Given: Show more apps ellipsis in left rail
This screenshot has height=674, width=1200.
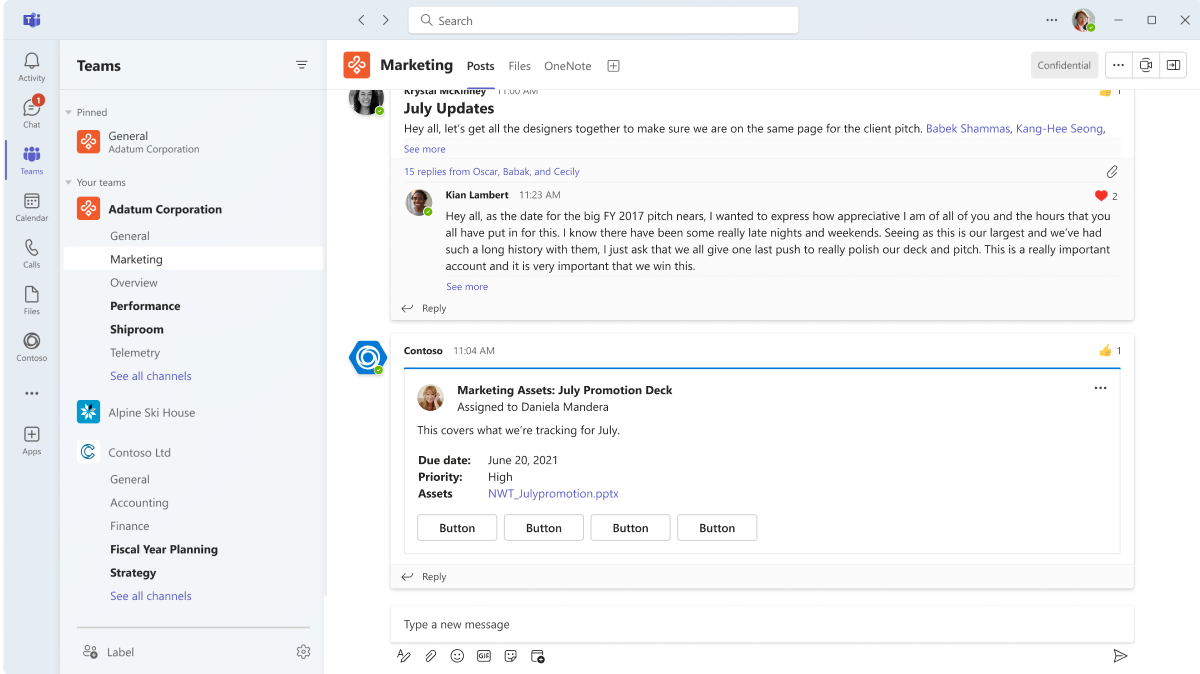Looking at the screenshot, I should pyautogui.click(x=31, y=393).
